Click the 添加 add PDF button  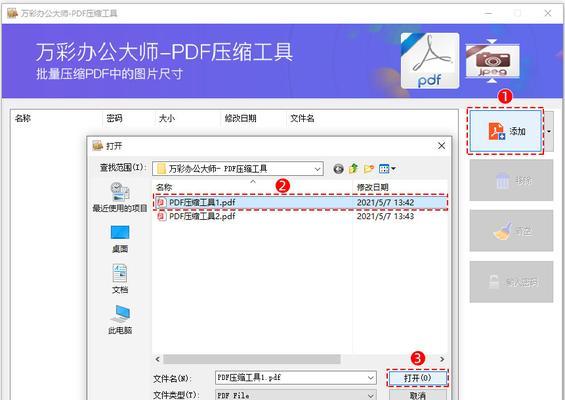tap(506, 131)
